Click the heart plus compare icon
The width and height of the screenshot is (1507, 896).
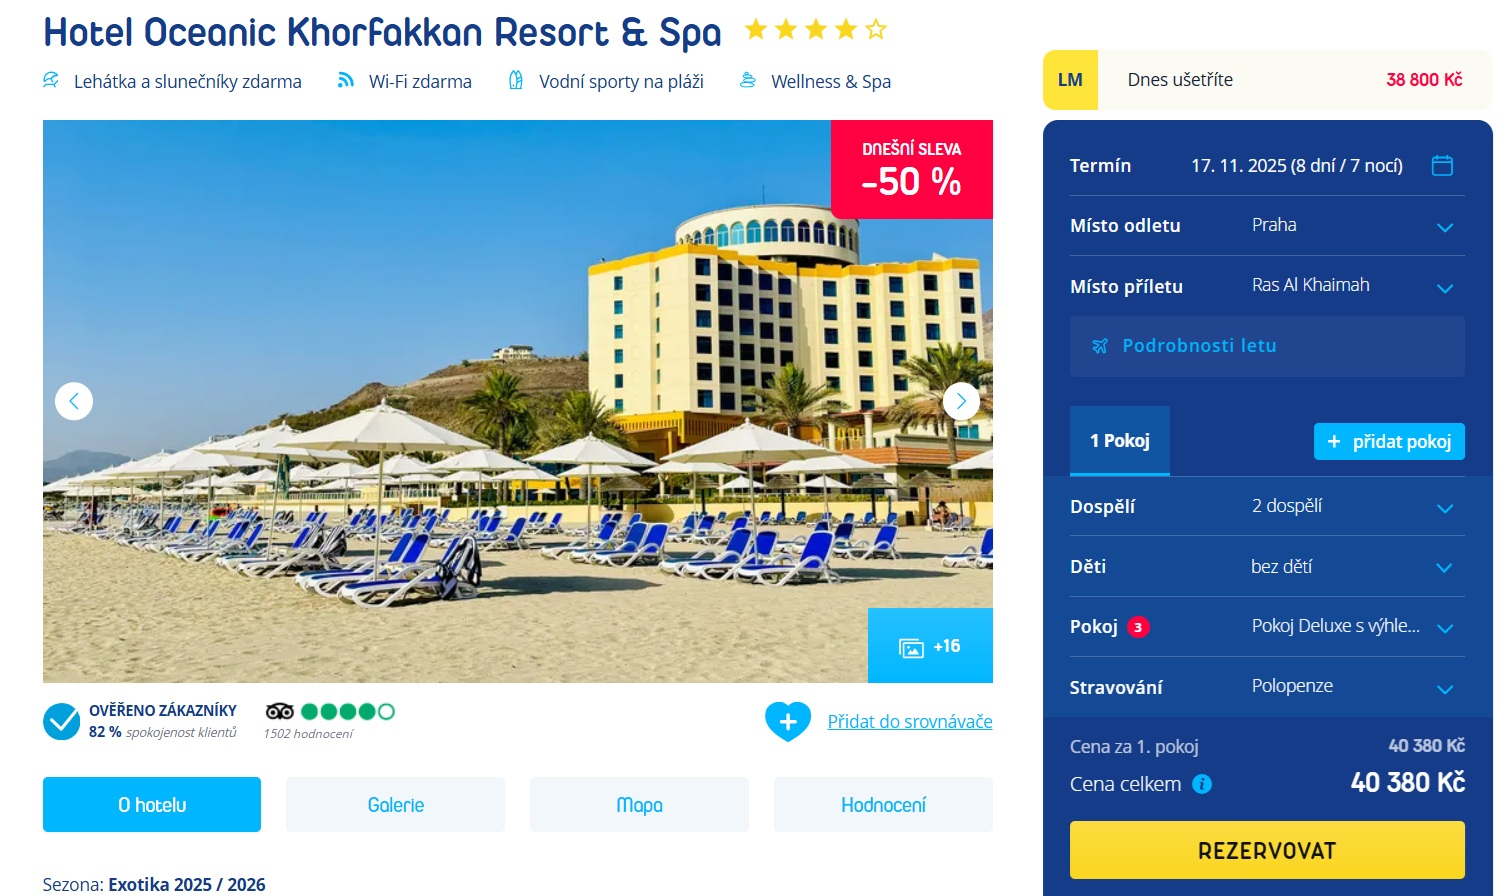(x=788, y=721)
